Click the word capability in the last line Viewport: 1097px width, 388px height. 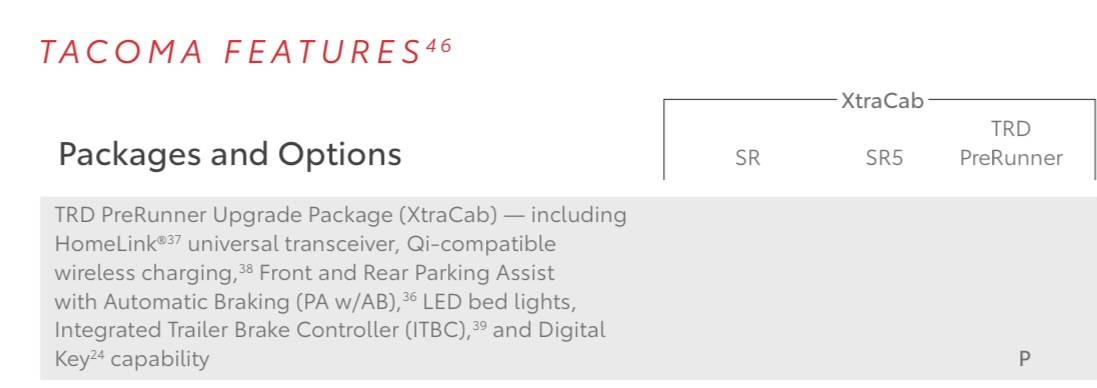(160, 360)
